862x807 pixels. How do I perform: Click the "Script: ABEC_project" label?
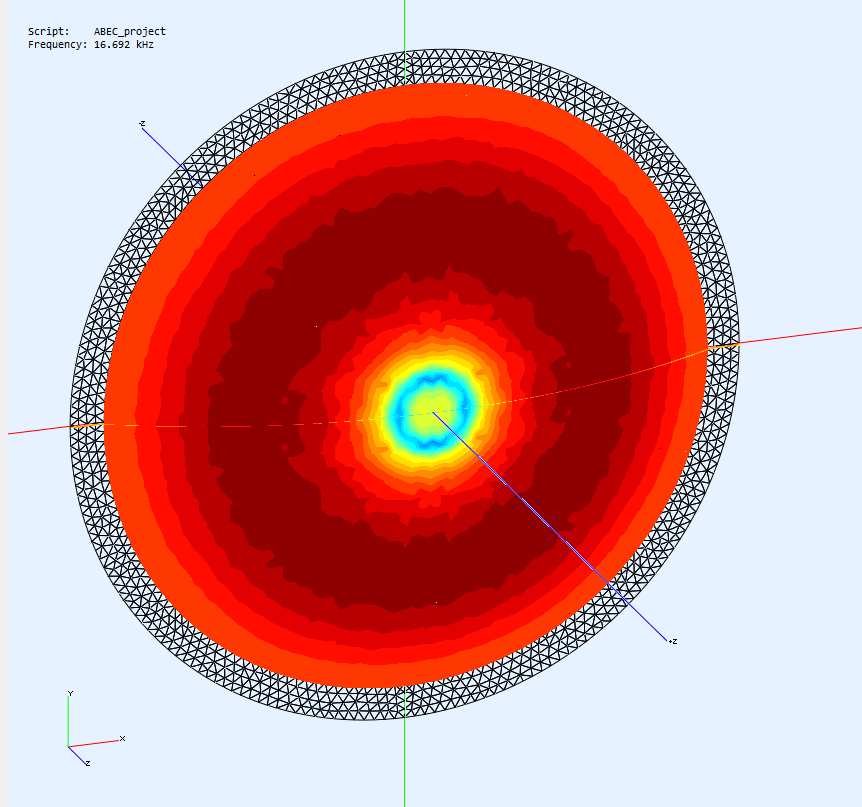[x=97, y=31]
